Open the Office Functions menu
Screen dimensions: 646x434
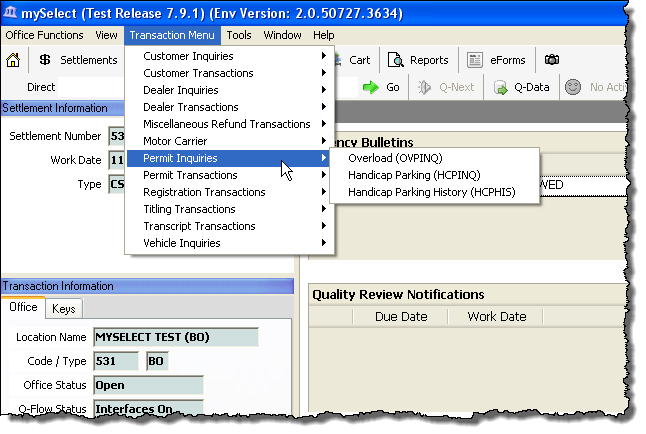click(x=45, y=35)
